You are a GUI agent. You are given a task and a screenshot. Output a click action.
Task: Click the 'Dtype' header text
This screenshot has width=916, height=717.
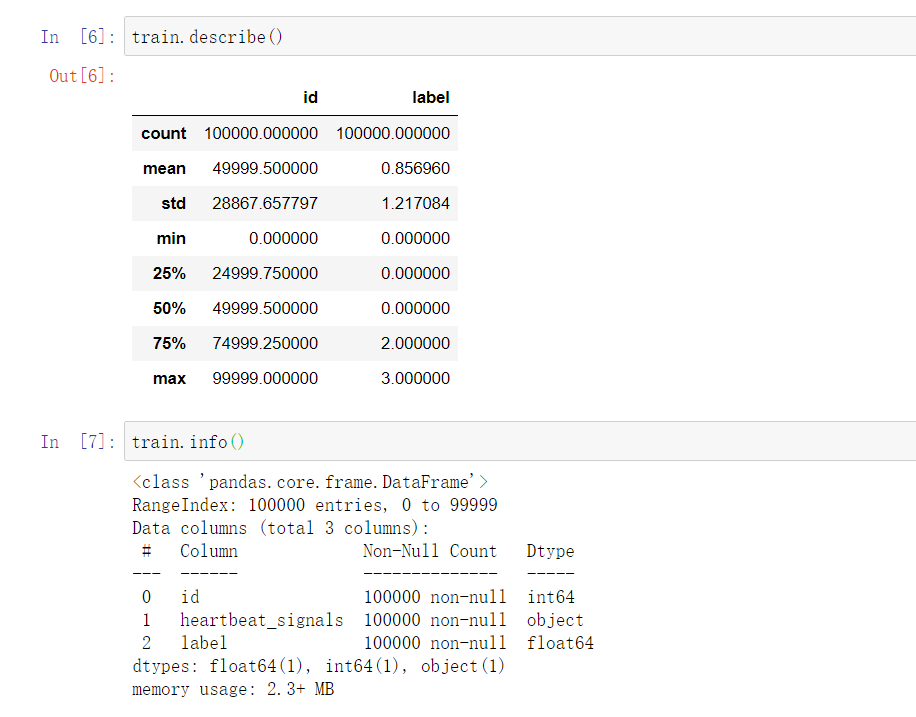click(x=550, y=551)
